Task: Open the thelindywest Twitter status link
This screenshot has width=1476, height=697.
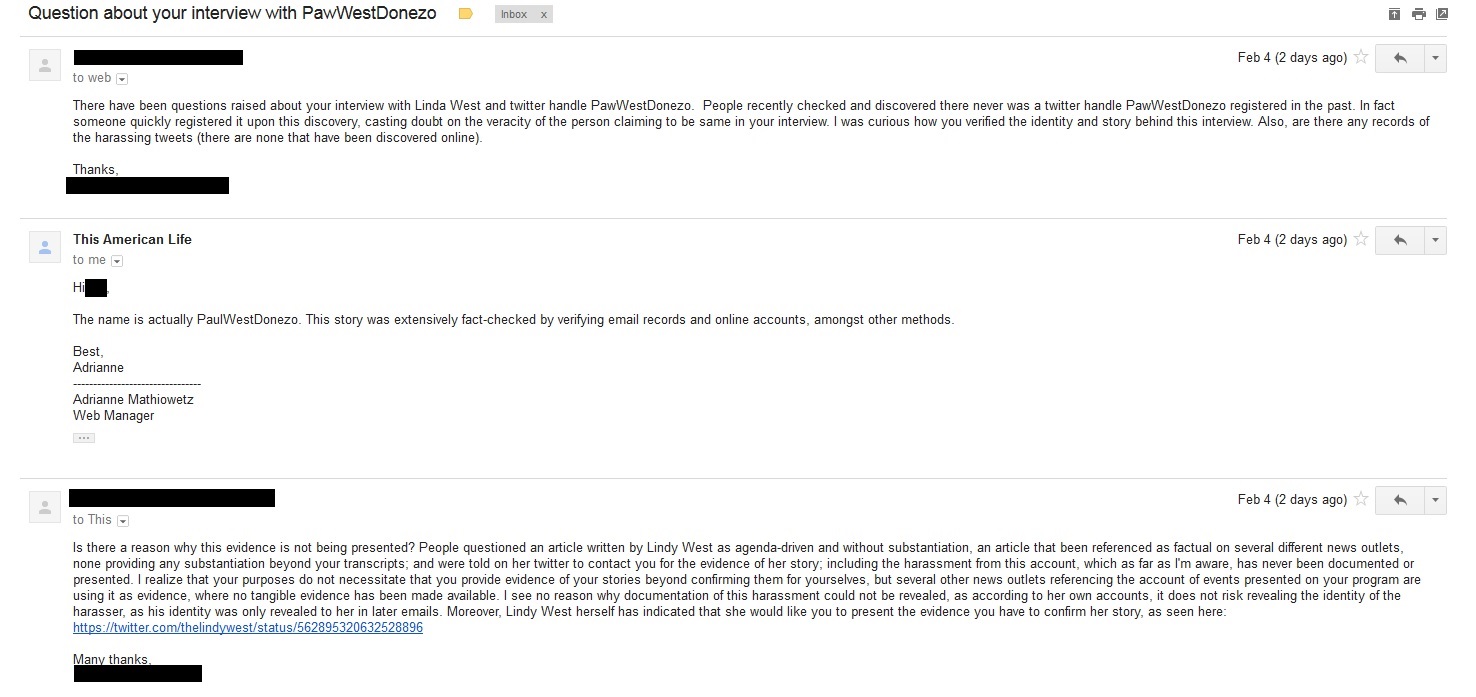Action: point(248,628)
